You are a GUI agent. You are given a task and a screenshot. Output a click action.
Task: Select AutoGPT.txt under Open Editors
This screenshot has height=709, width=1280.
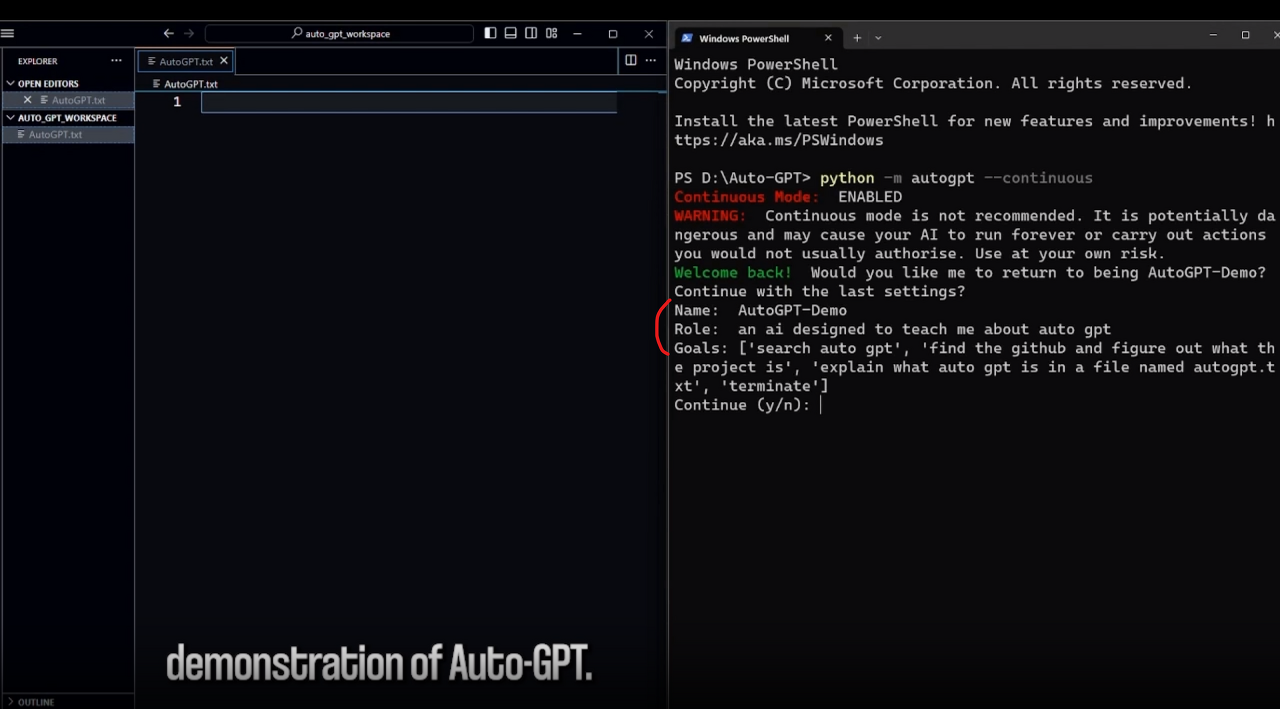point(78,100)
